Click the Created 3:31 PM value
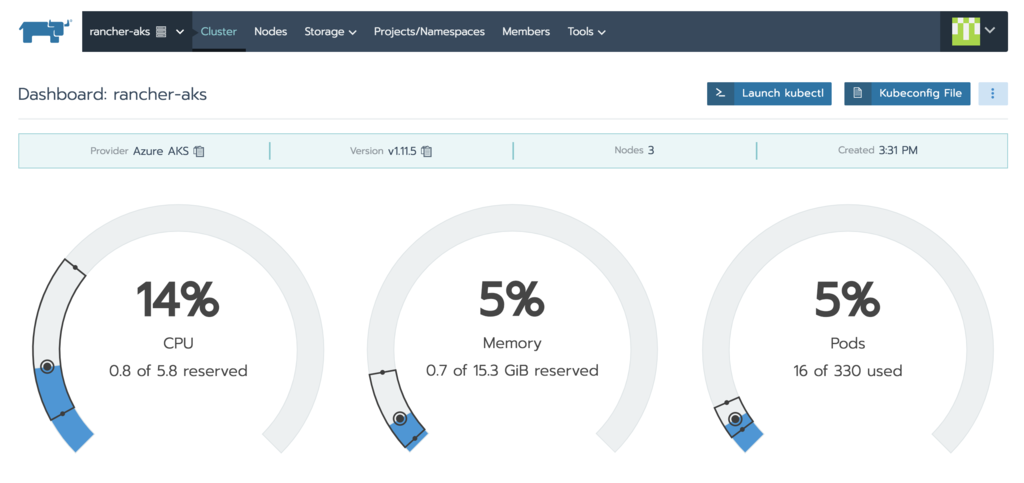 coord(878,151)
